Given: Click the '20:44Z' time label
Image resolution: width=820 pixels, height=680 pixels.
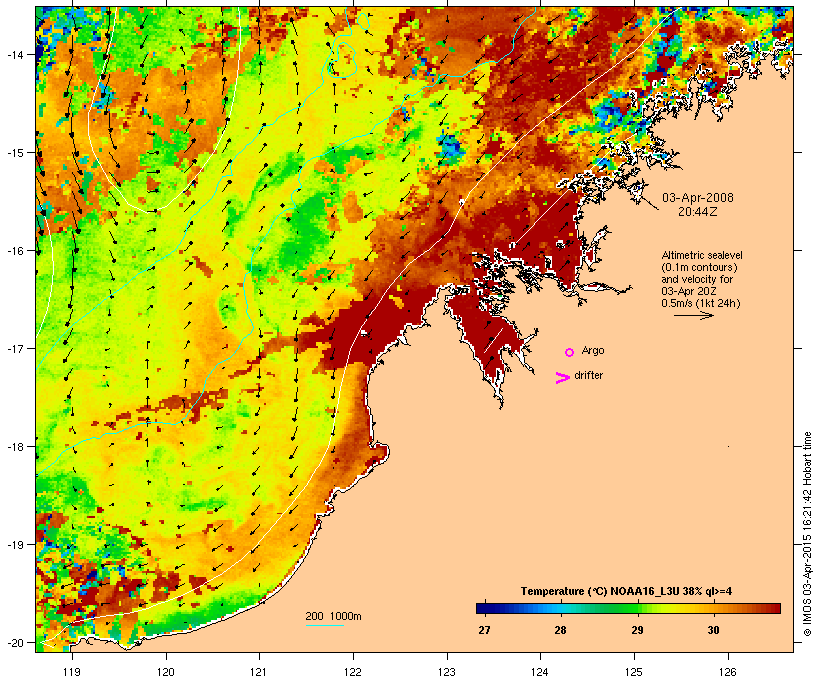Looking at the screenshot, I should pyautogui.click(x=698, y=212).
